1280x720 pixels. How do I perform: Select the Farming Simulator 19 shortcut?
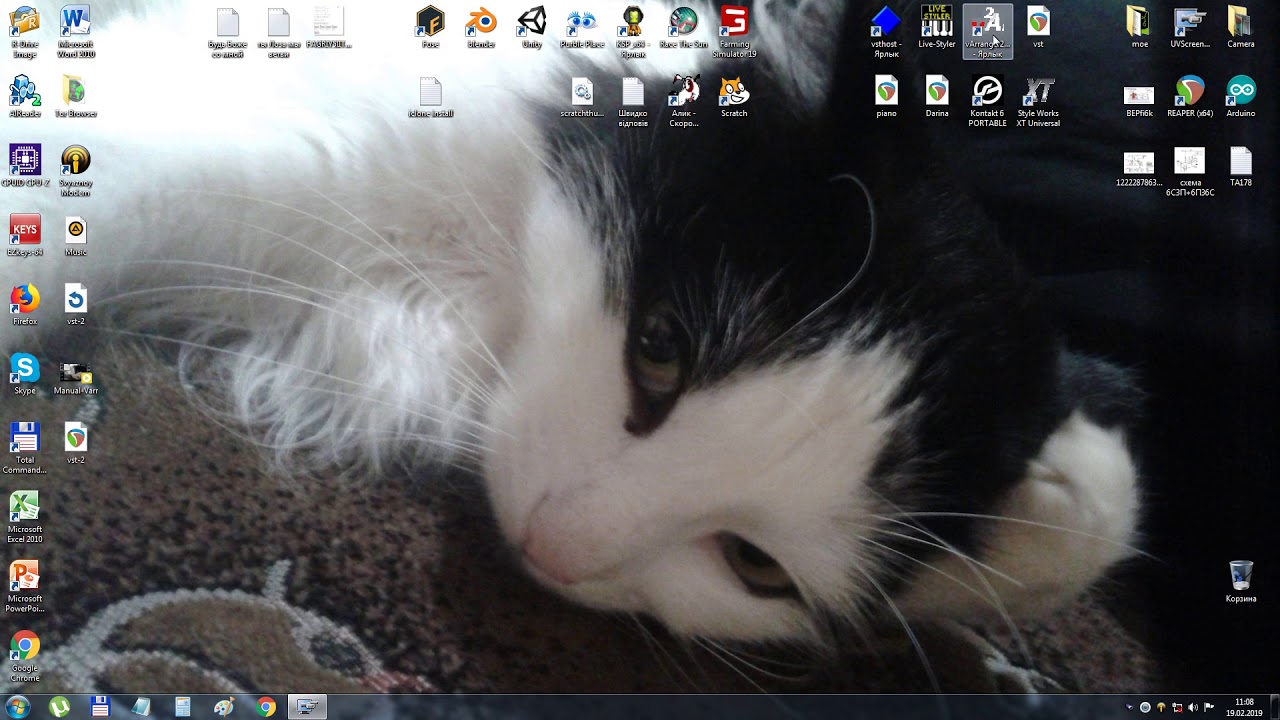[x=735, y=32]
